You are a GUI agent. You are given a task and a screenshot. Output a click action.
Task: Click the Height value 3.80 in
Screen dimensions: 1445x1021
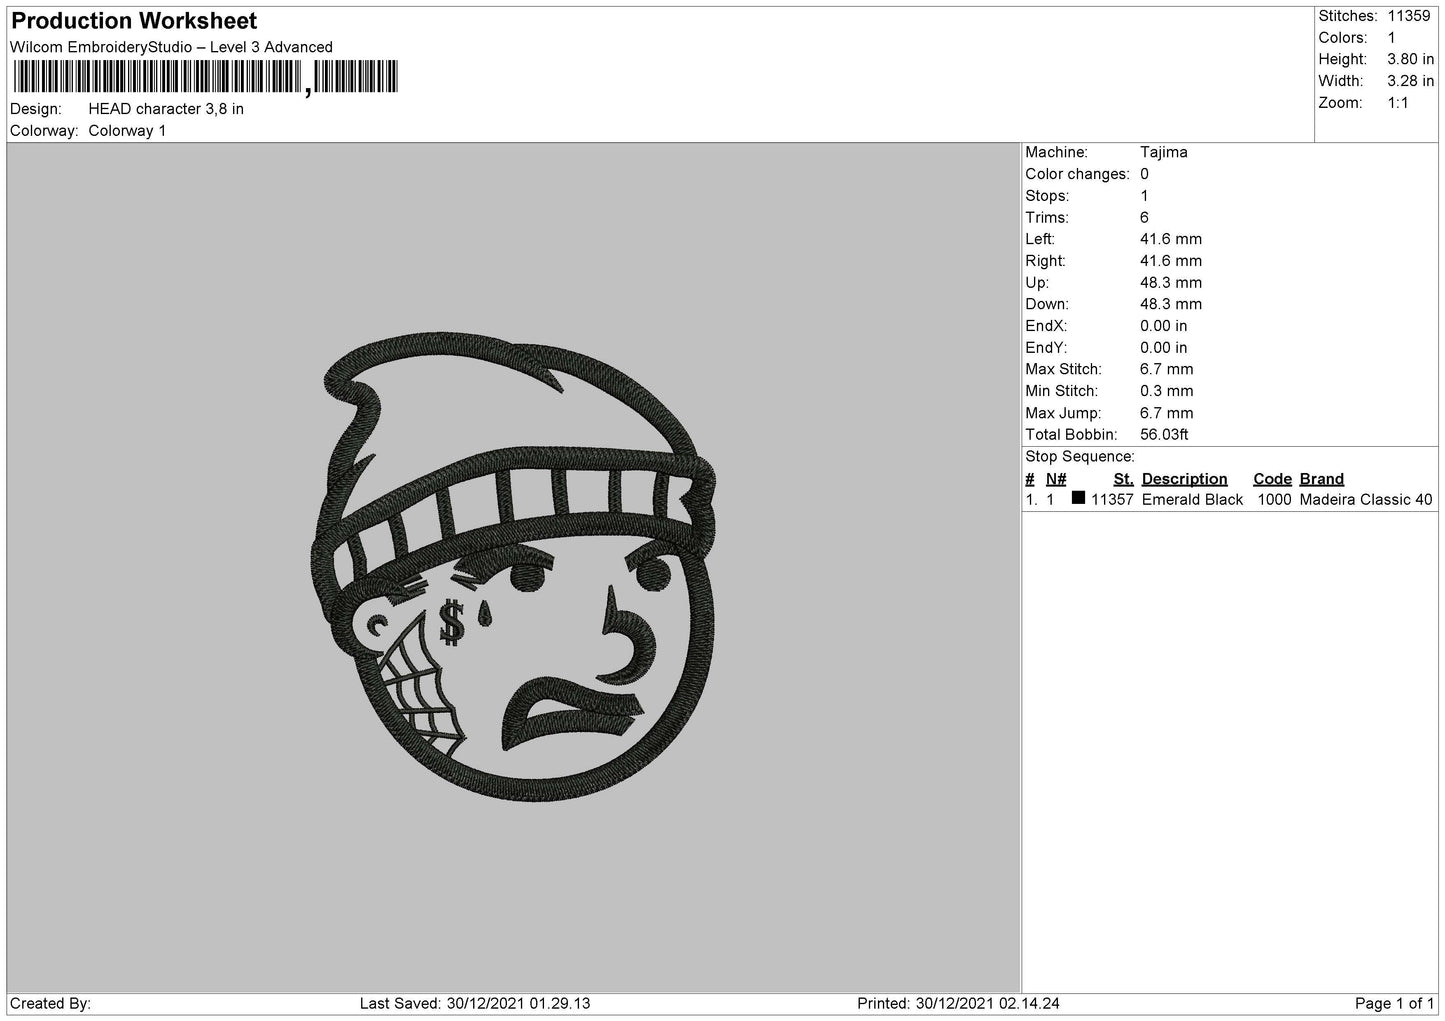pos(1410,60)
